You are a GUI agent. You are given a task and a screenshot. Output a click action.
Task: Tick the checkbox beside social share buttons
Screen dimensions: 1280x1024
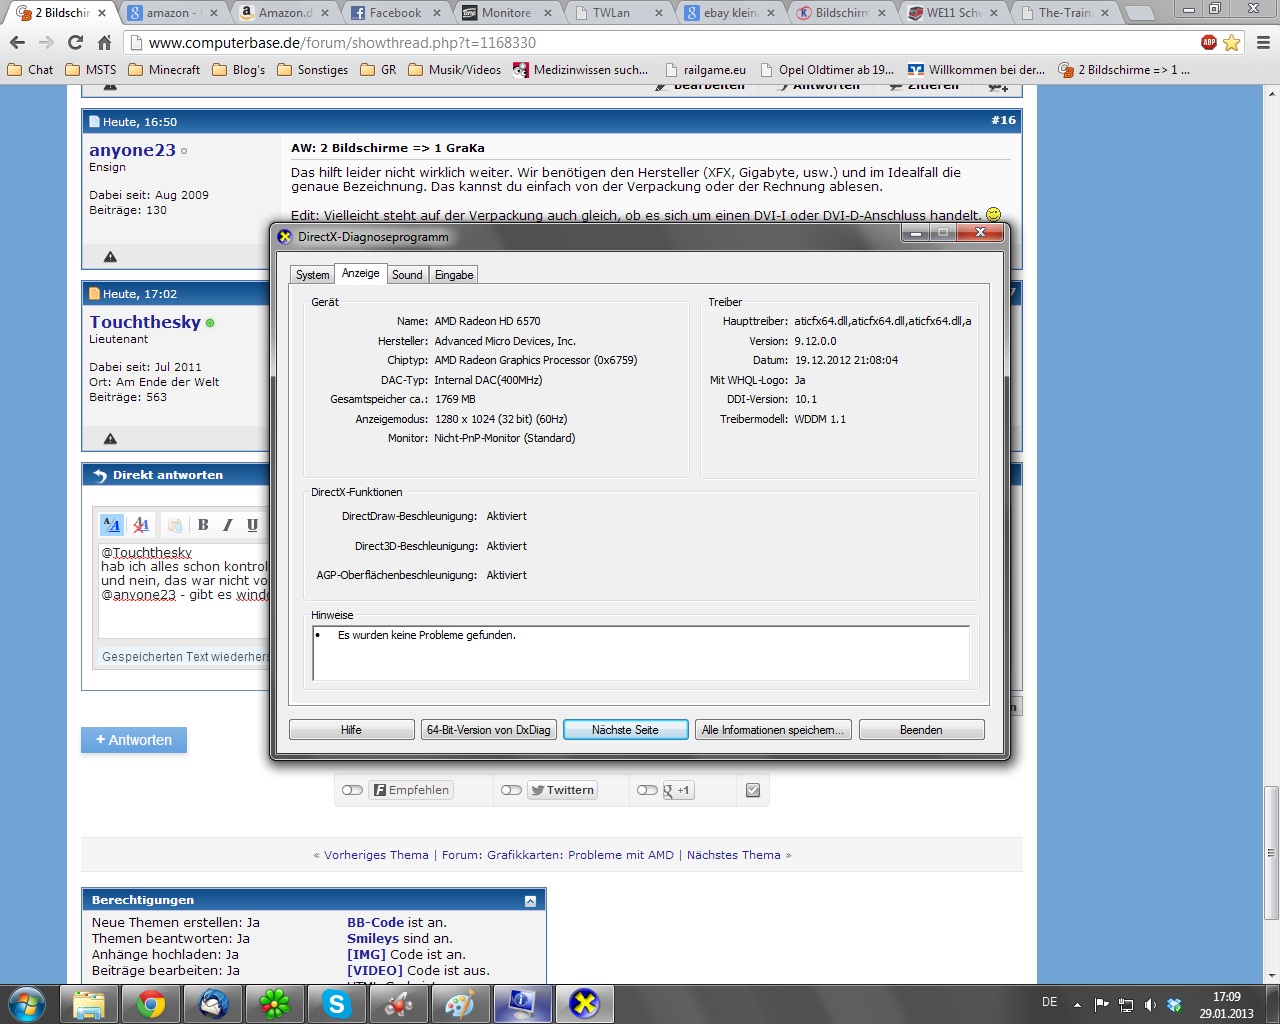[x=753, y=790]
